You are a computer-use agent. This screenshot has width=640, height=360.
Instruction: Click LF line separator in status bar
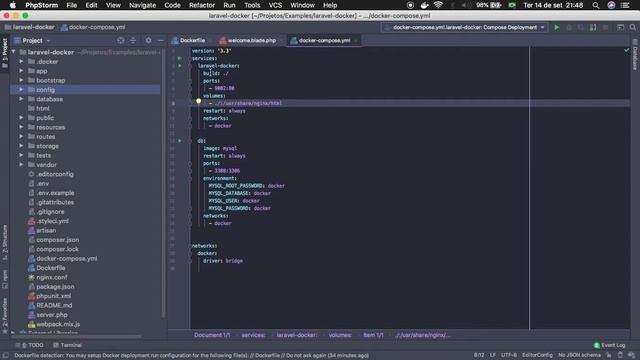pos(492,356)
